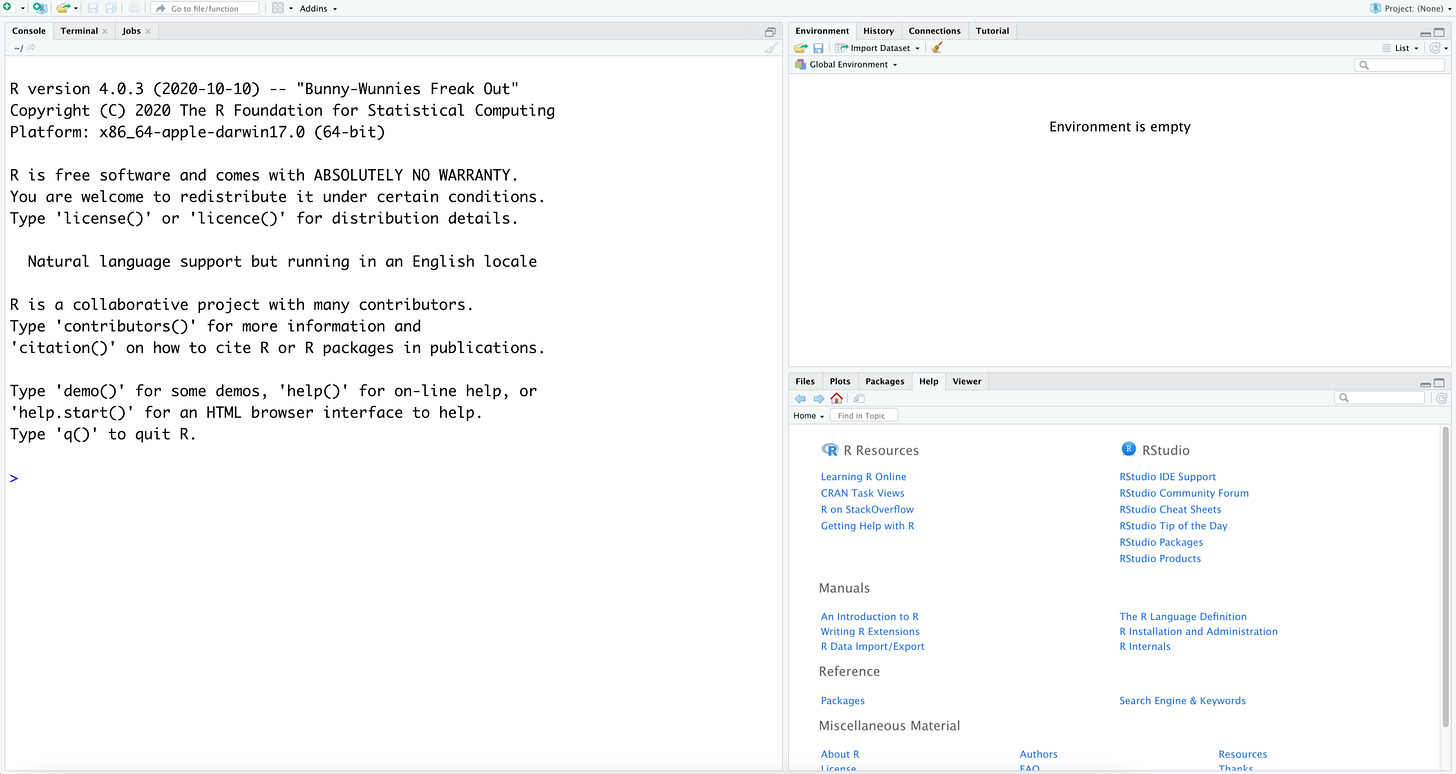Click the New File plus icon

[7, 7]
